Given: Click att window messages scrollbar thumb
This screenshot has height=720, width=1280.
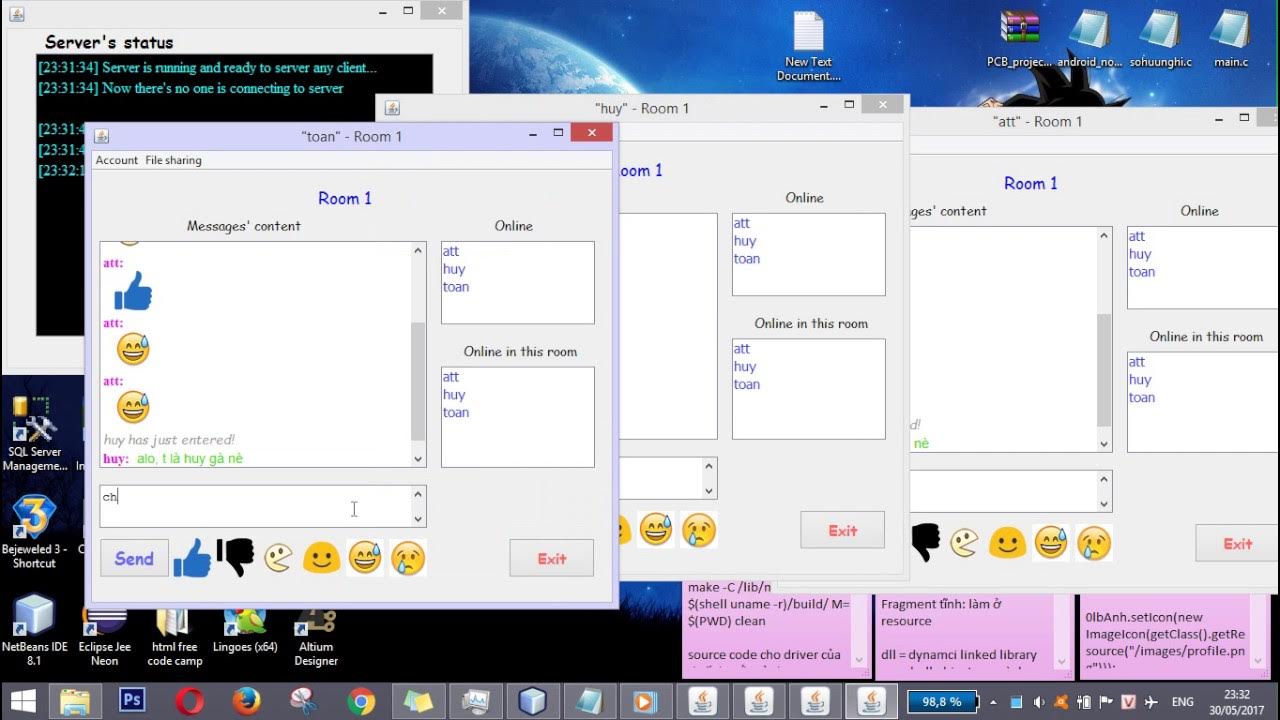Looking at the screenshot, I should pyautogui.click(x=1104, y=369).
